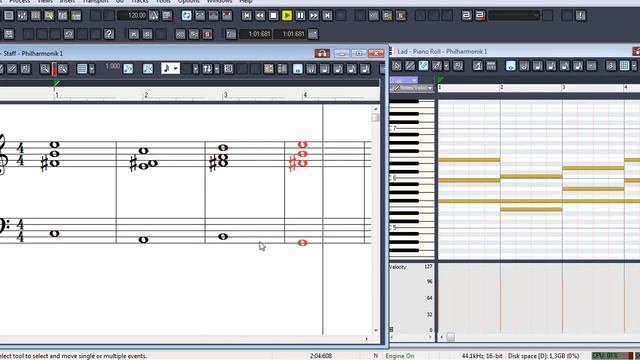
Task: Open the note symbol dropdown in Staff toolbar
Action: (x=171, y=69)
